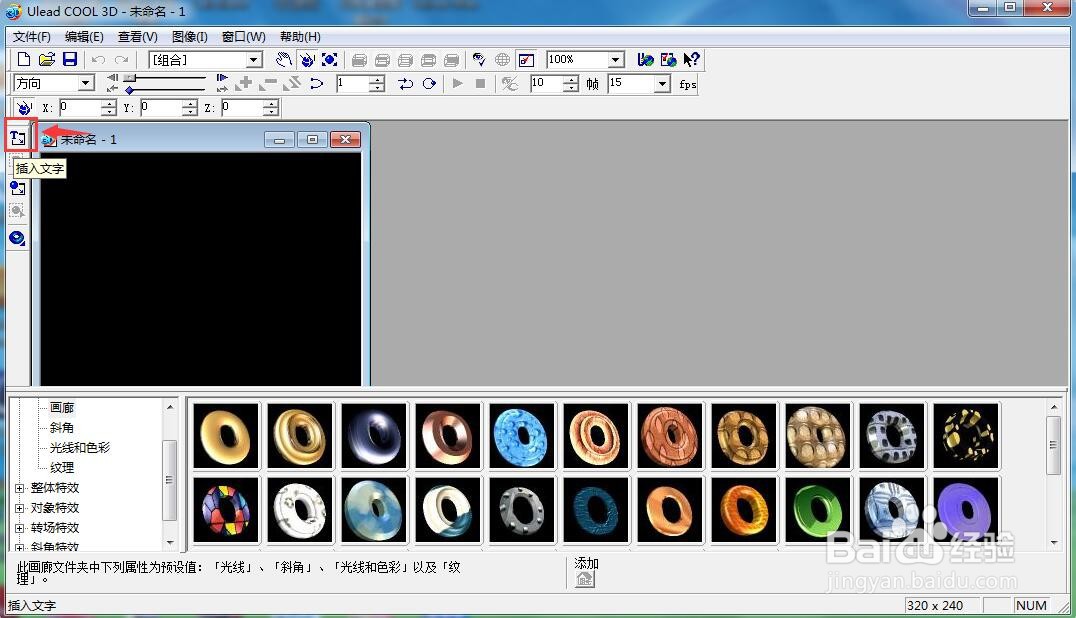Screen dimensions: 1076x618
Task: Click the Stop animation button
Action: pos(480,83)
